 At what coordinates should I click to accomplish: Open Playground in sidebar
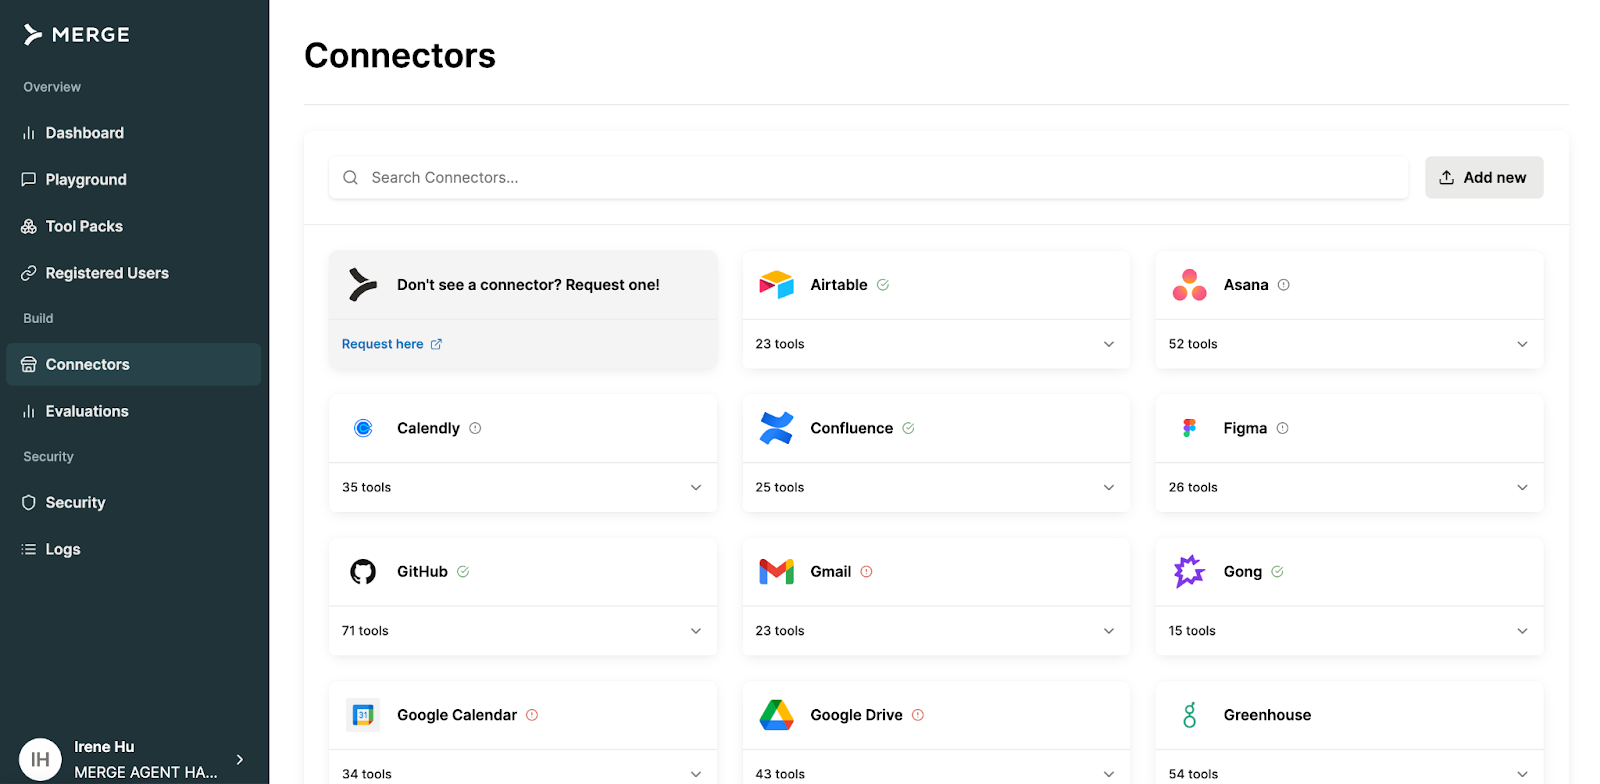coord(133,180)
